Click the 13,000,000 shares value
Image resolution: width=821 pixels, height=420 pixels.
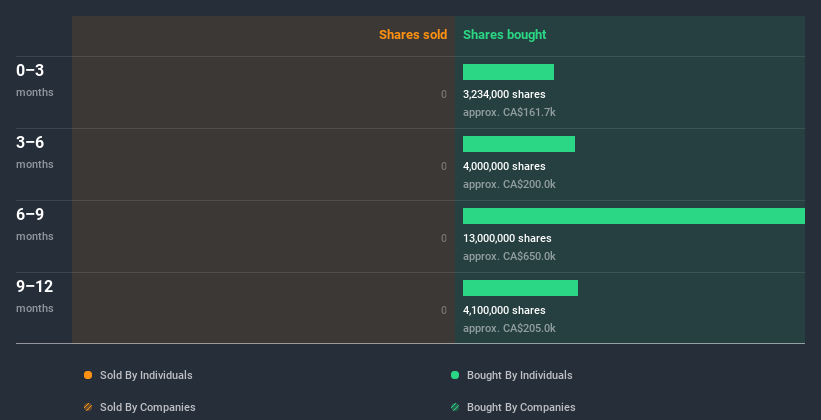click(x=507, y=238)
